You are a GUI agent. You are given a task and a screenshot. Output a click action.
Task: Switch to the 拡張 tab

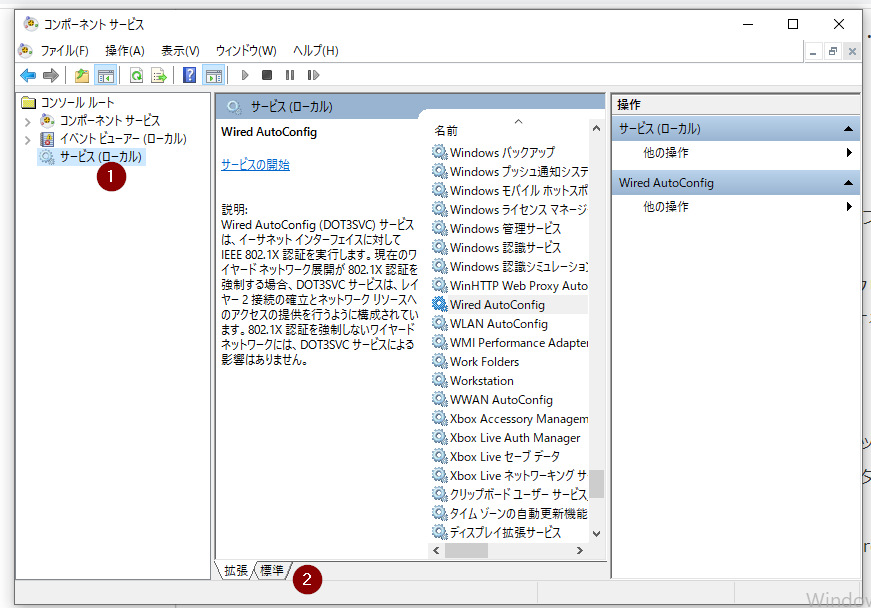236,570
